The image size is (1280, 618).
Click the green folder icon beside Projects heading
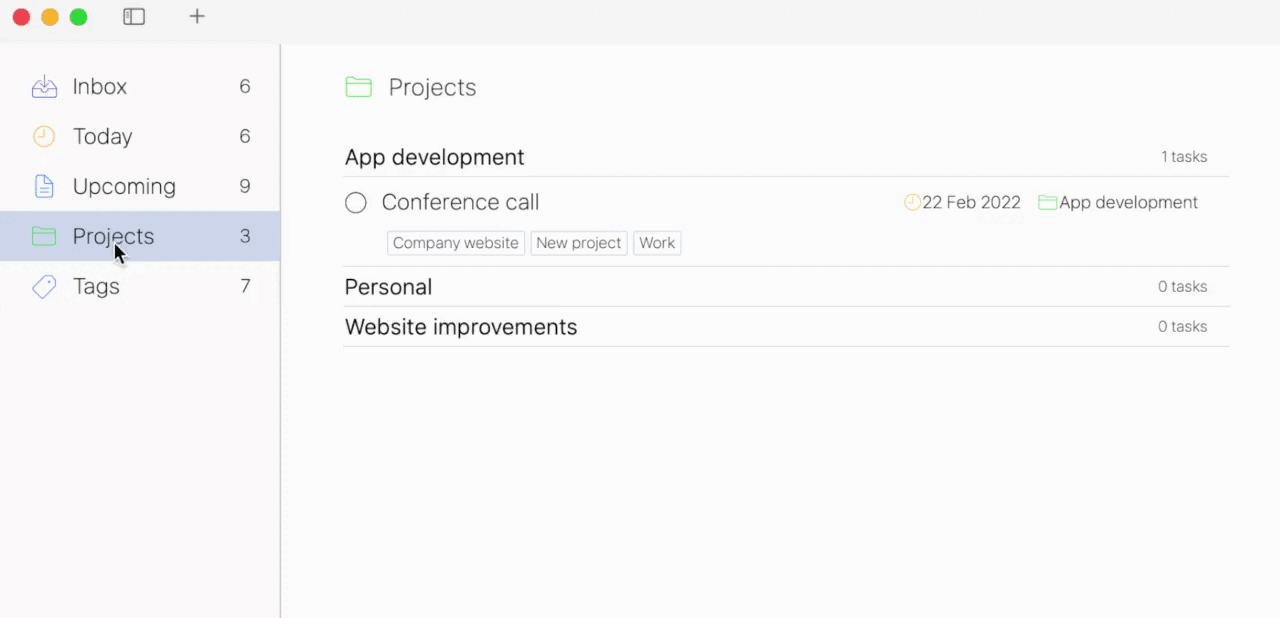(x=358, y=87)
